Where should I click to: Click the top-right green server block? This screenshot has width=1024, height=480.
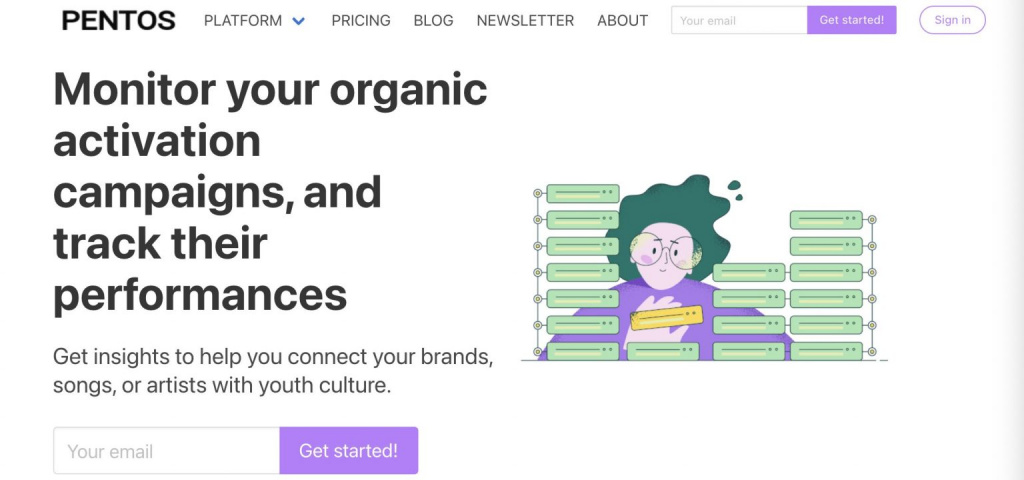826,220
